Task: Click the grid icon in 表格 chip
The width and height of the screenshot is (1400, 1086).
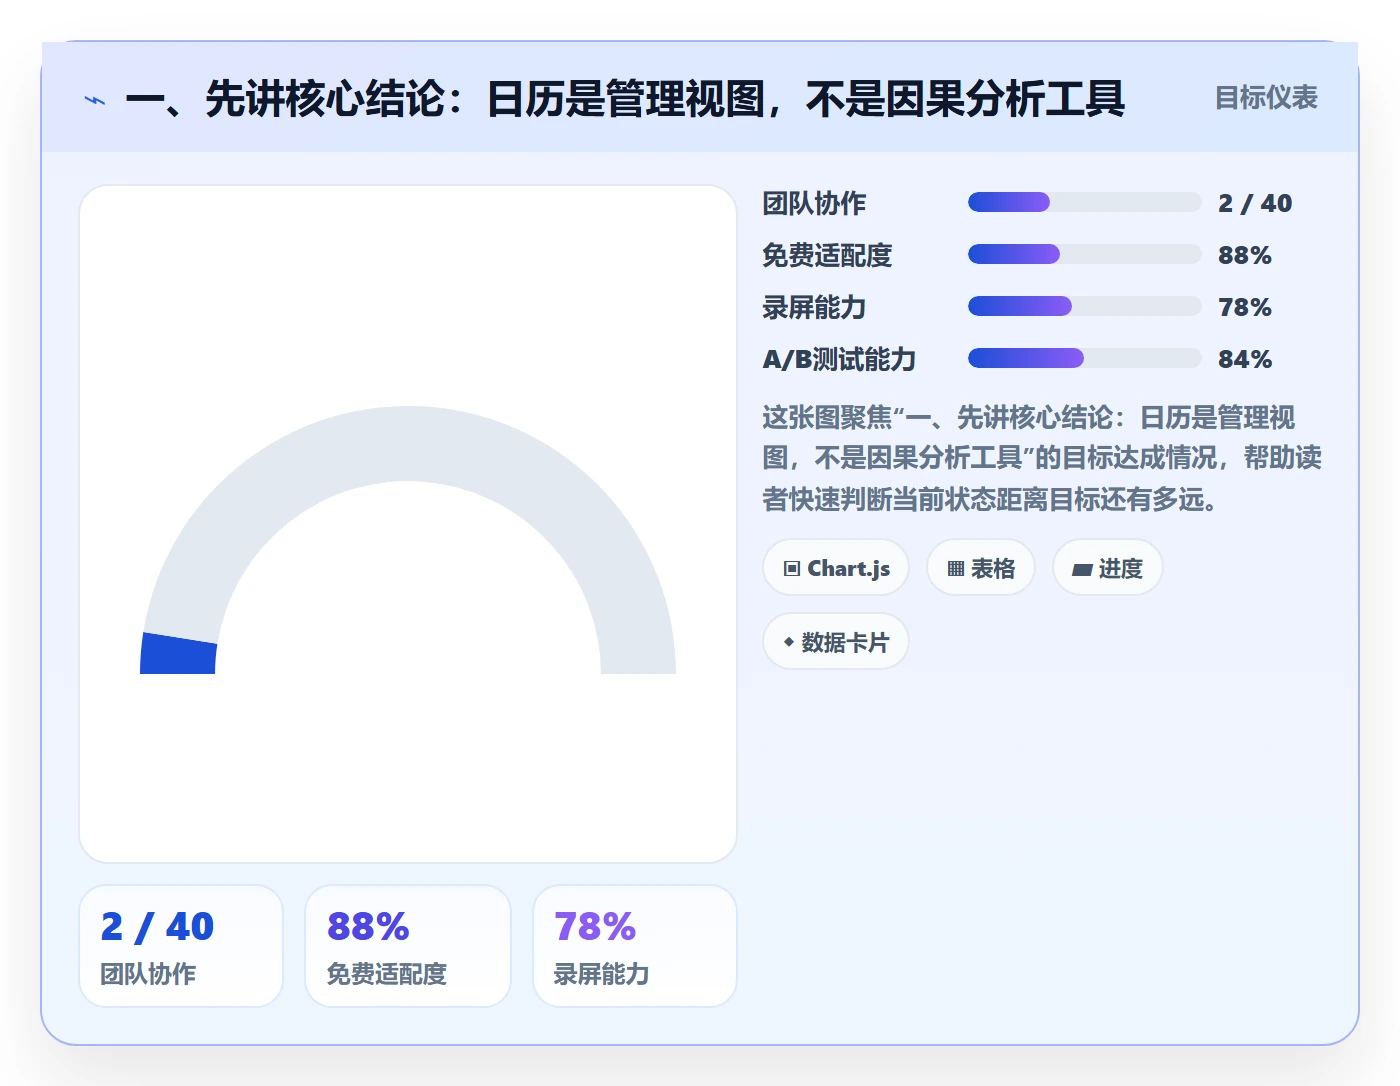Action: [x=956, y=569]
